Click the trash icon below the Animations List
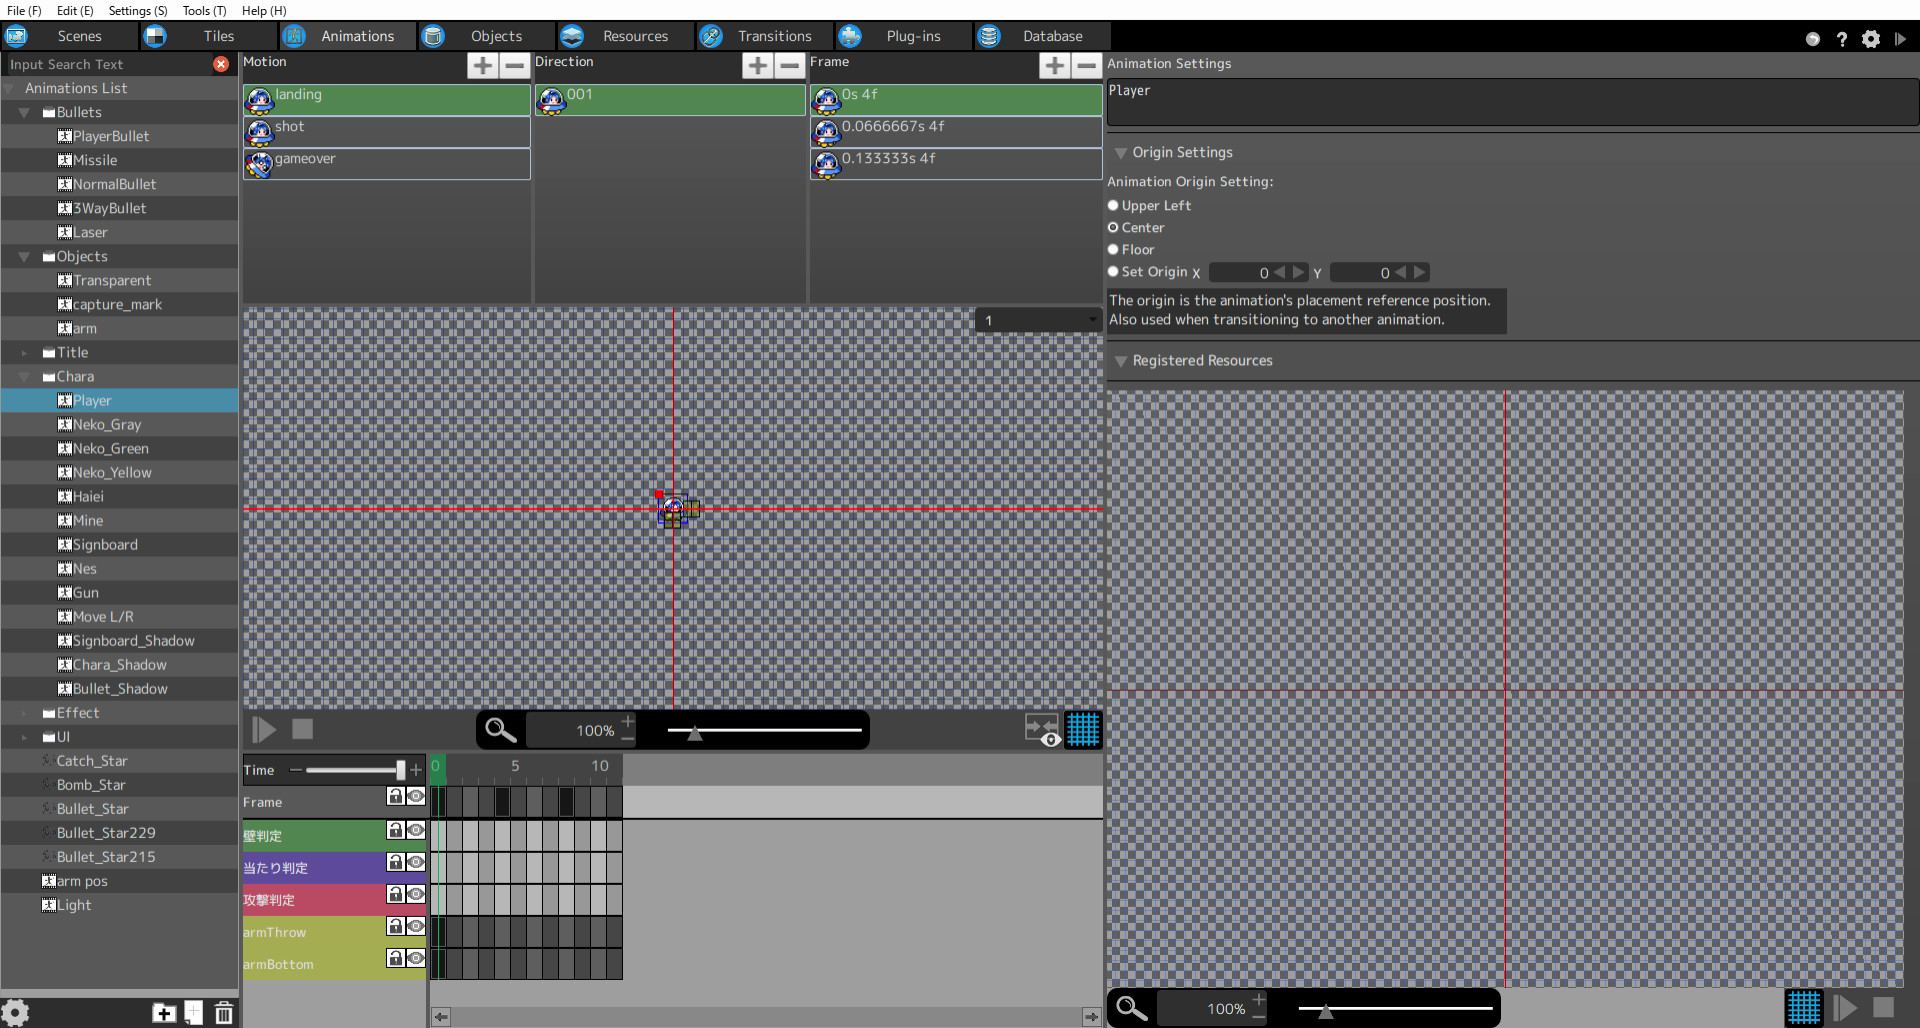The width and height of the screenshot is (1920, 1028). tap(222, 1012)
